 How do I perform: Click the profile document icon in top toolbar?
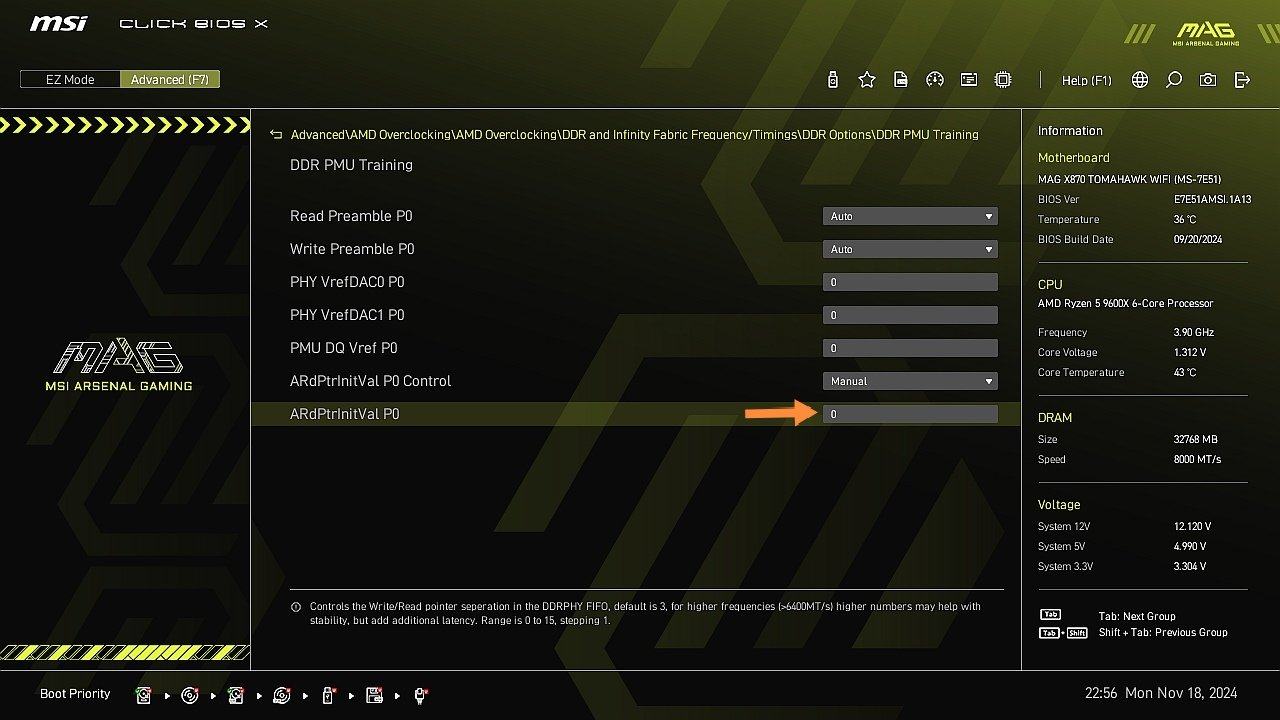coord(901,80)
